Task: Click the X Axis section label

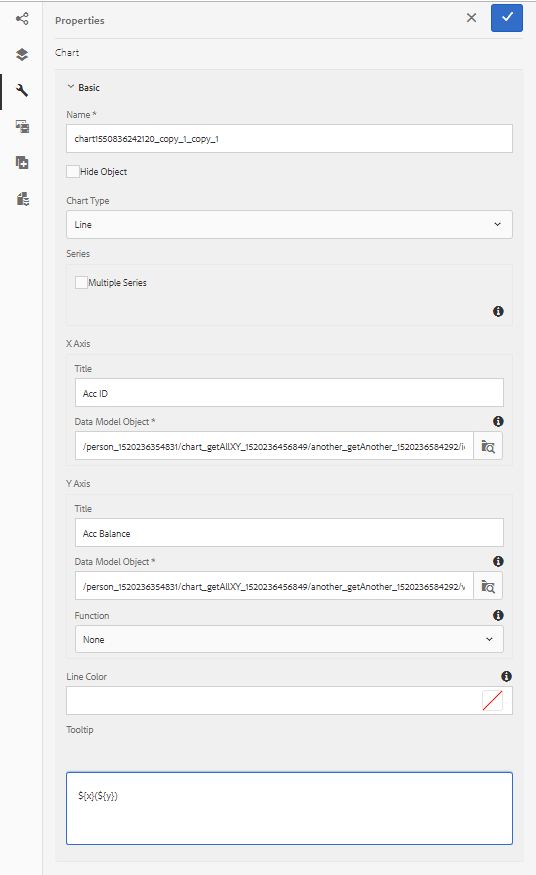Action: coord(78,344)
